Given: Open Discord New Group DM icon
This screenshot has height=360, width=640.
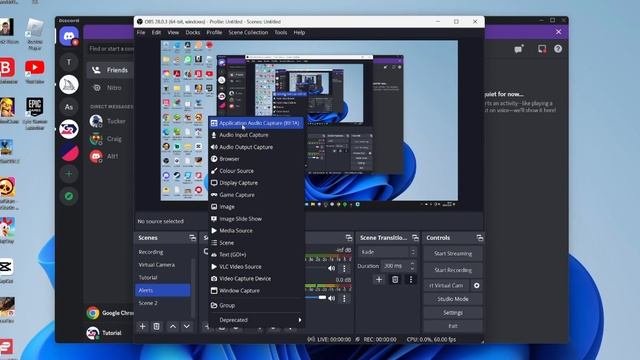Looking at the screenshot, I should tap(518, 49).
